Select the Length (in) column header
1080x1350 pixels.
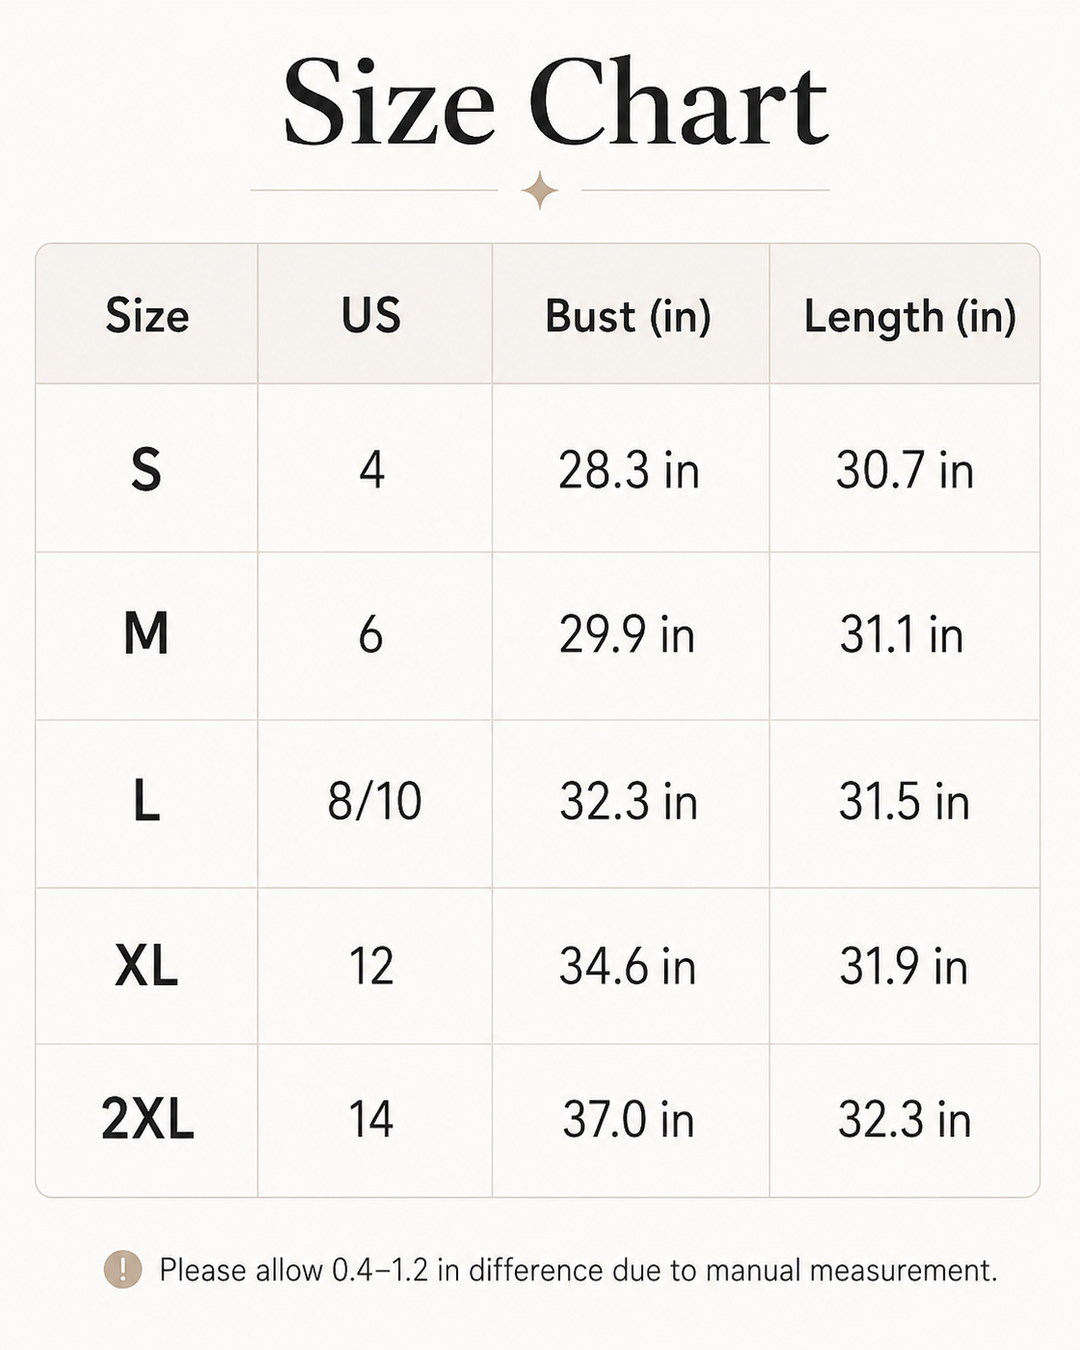910,318
